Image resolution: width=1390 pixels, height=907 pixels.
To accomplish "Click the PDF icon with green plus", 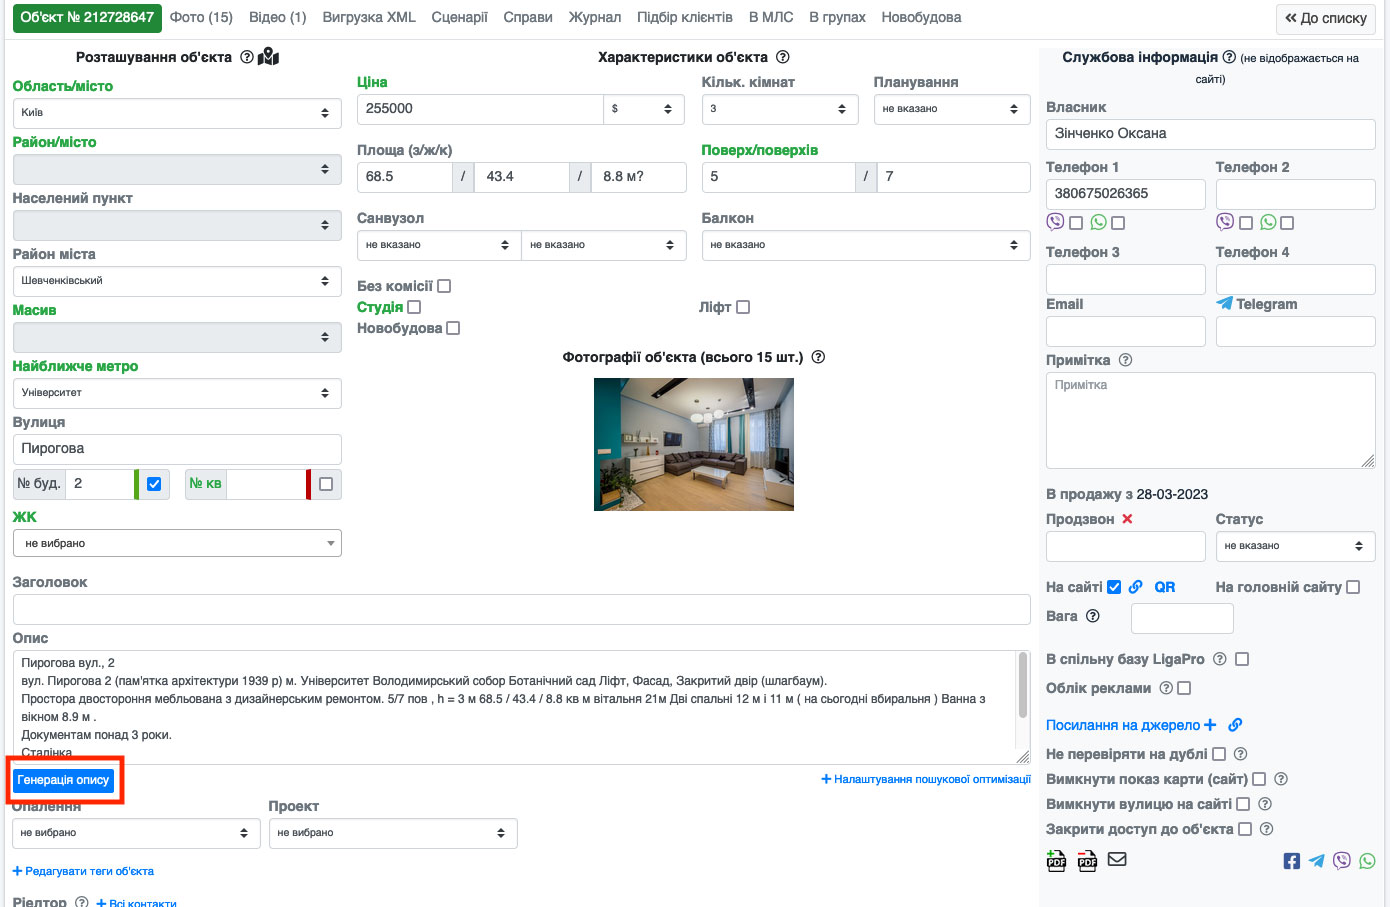I will 1056,860.
